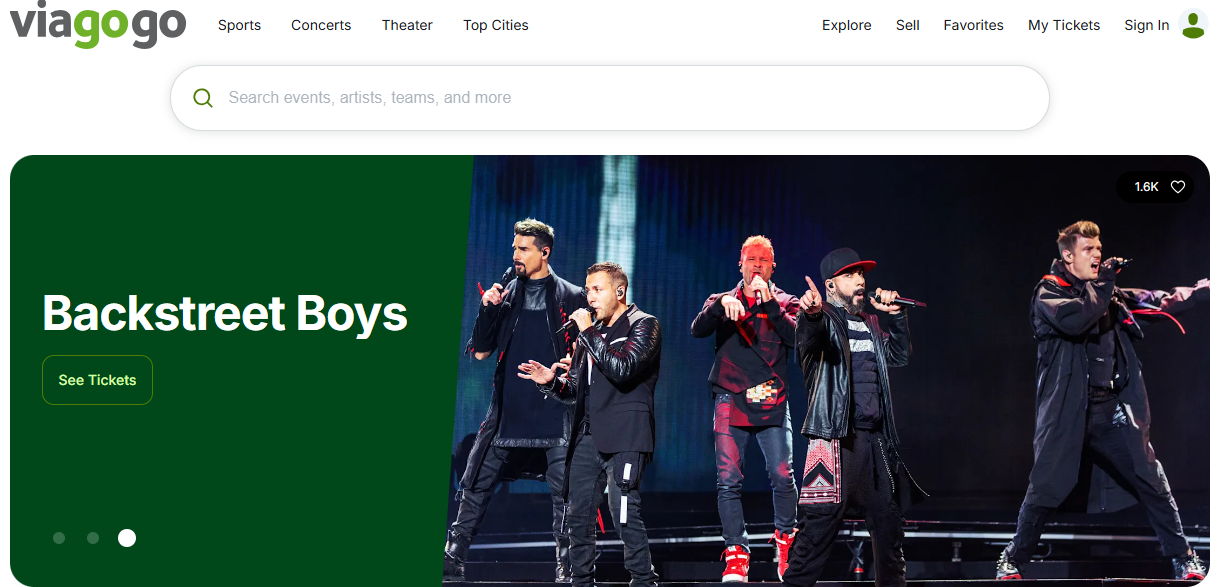
Task: Click the green user profile avatar icon
Action: click(1193, 25)
